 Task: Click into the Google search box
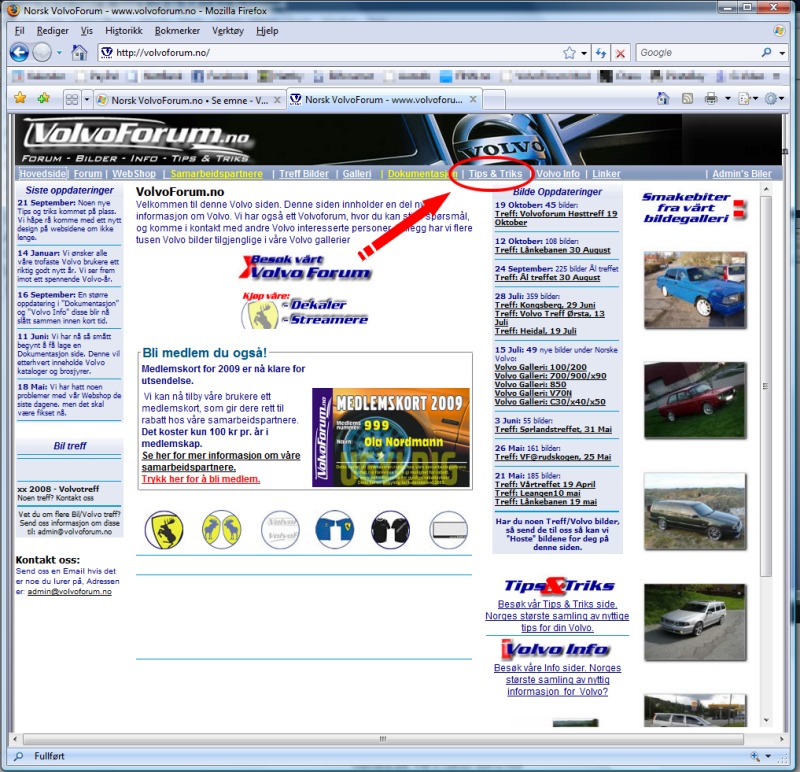tap(698, 53)
